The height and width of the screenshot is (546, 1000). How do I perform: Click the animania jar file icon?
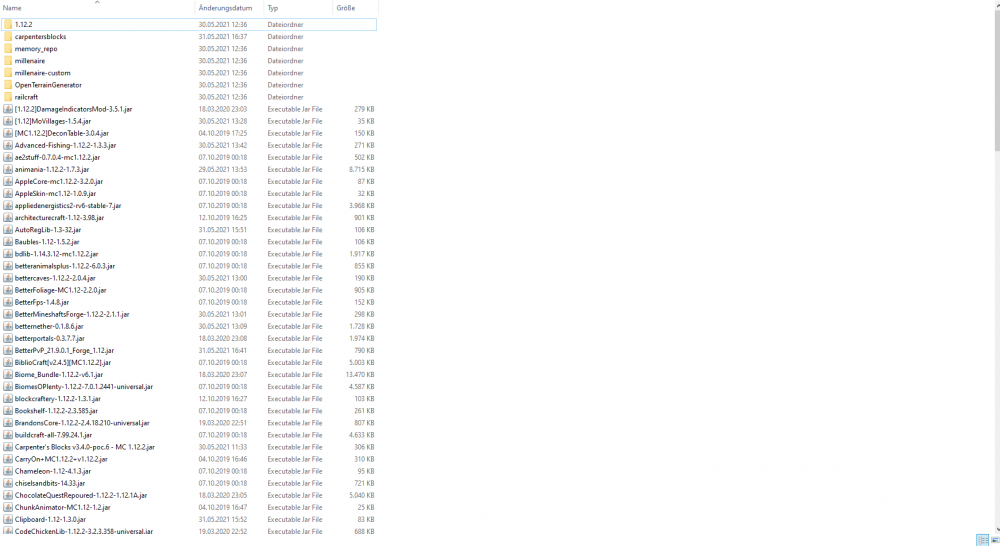tap(8, 169)
